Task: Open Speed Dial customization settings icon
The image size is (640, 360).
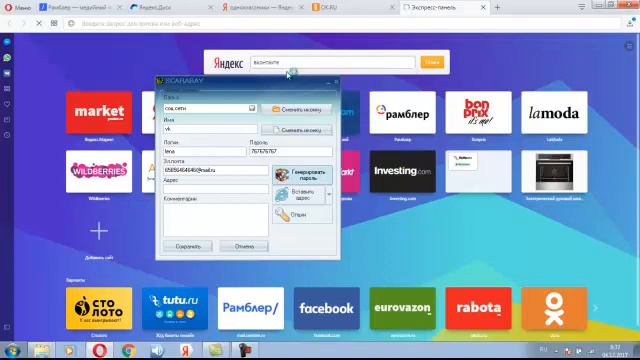Action: click(629, 46)
